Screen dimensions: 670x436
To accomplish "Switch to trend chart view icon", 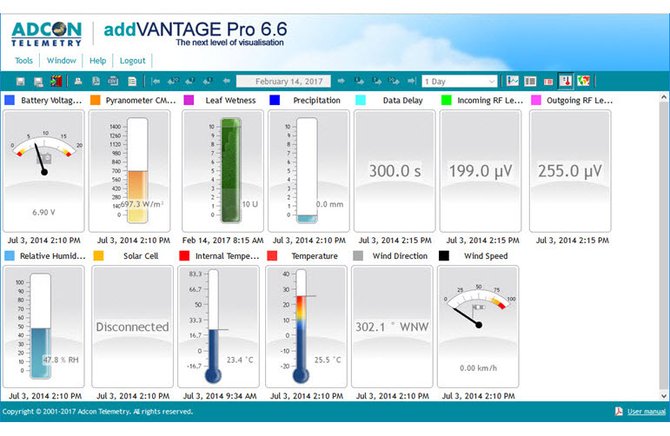I will click(x=512, y=81).
